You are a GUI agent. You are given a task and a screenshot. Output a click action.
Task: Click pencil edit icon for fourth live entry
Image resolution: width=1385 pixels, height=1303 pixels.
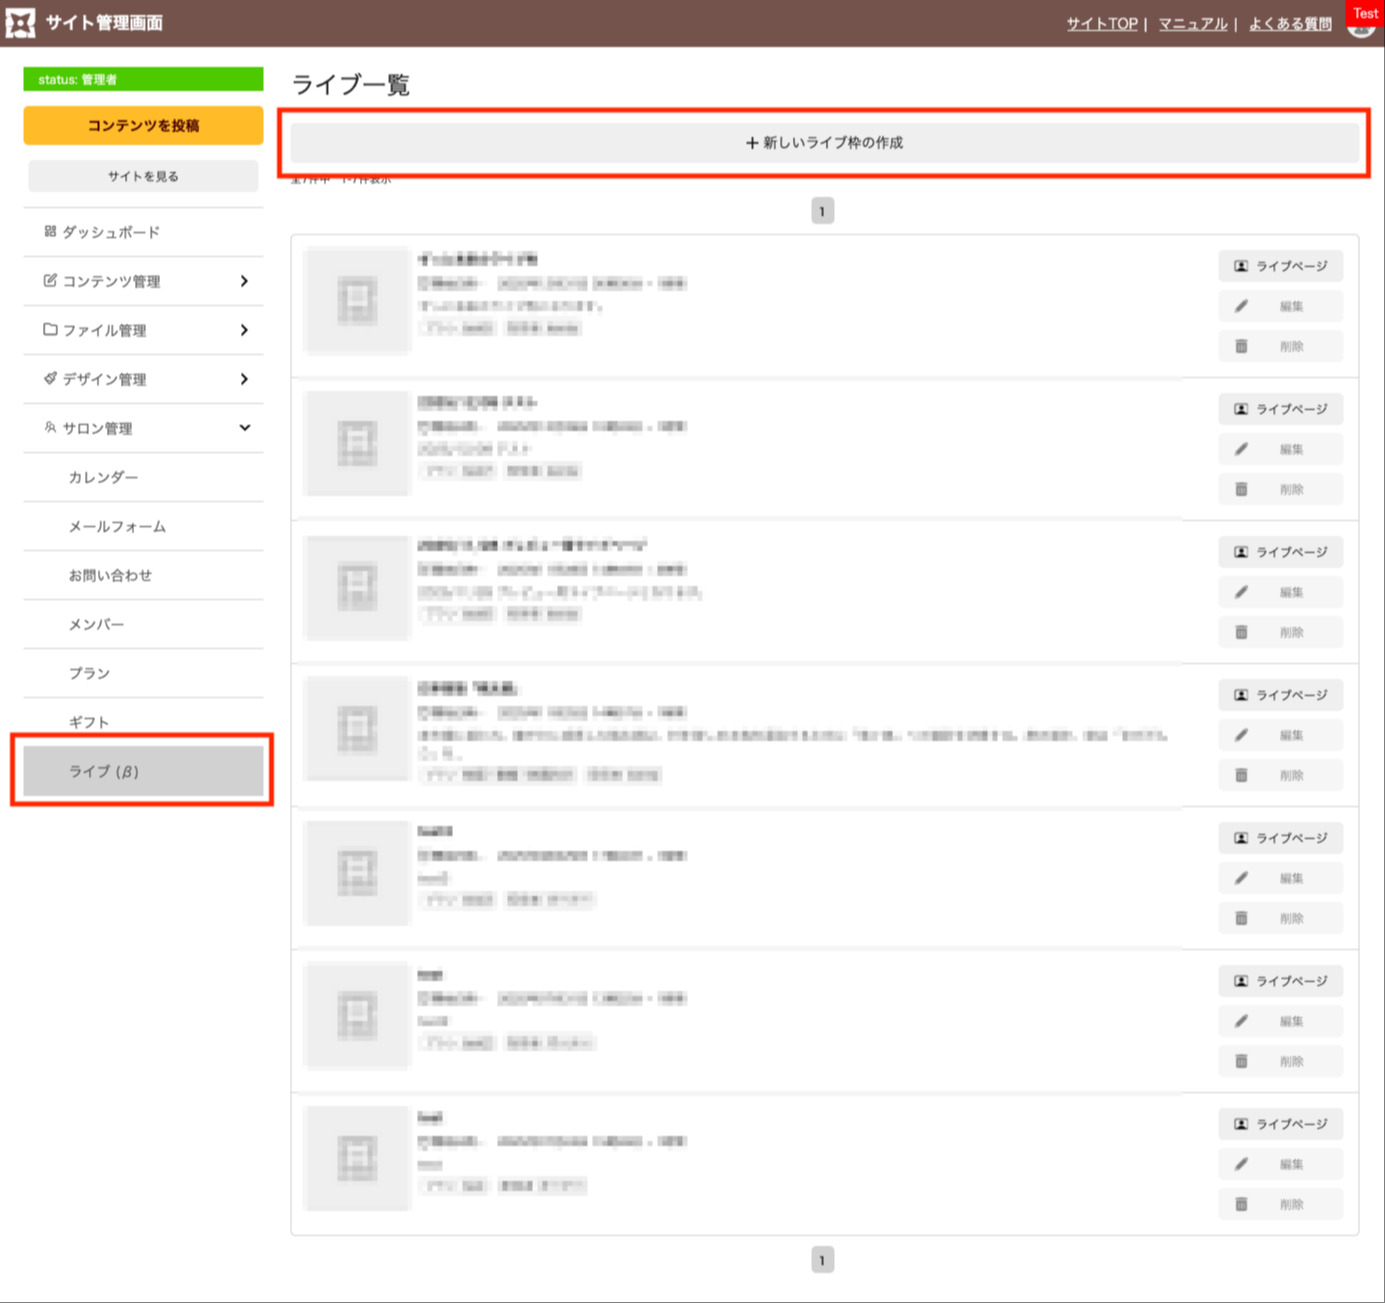coord(1241,735)
